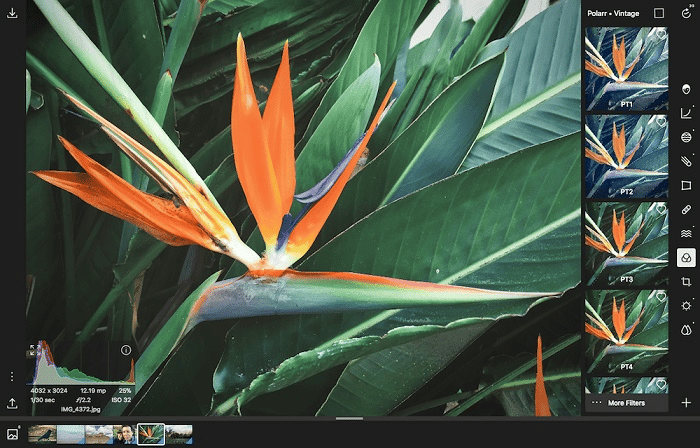Open the curves adjustment tool icon

pyautogui.click(x=686, y=113)
